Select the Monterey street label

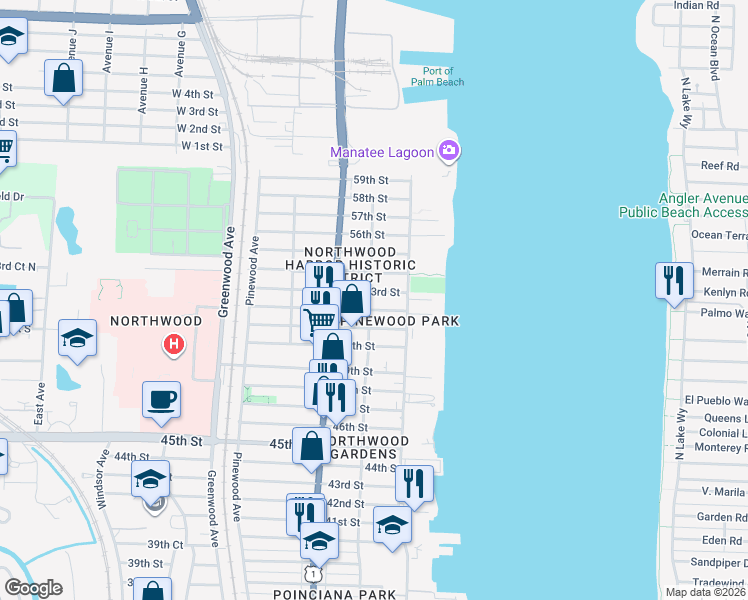721,447
